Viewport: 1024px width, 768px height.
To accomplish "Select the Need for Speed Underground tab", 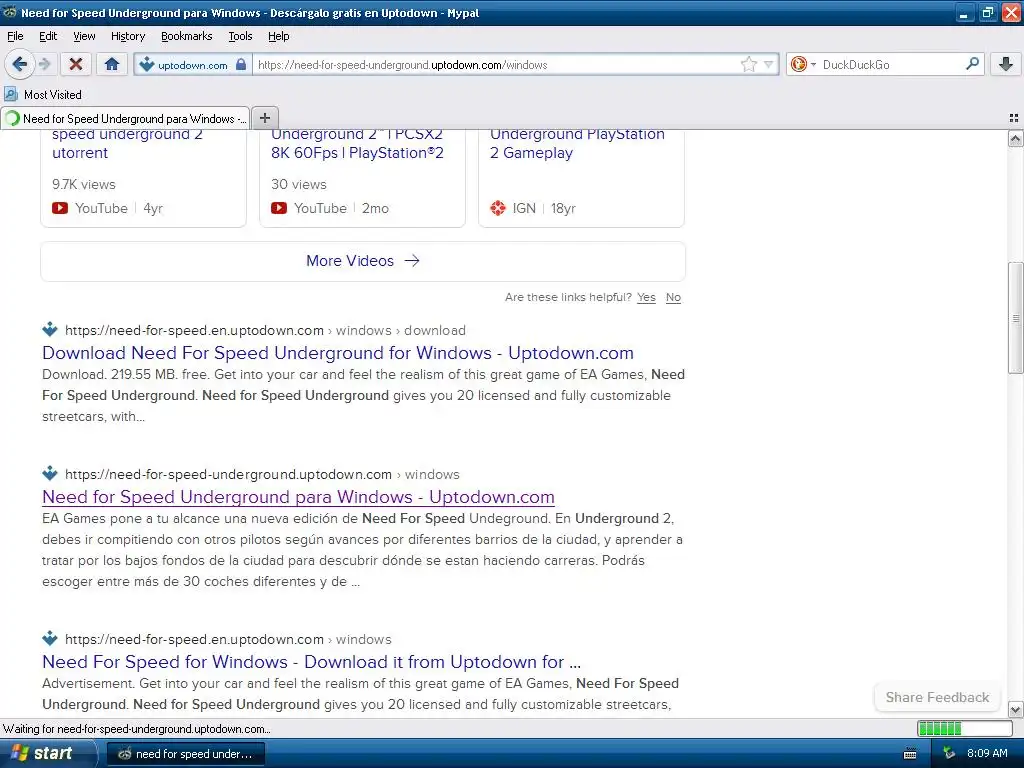I will 125,118.
